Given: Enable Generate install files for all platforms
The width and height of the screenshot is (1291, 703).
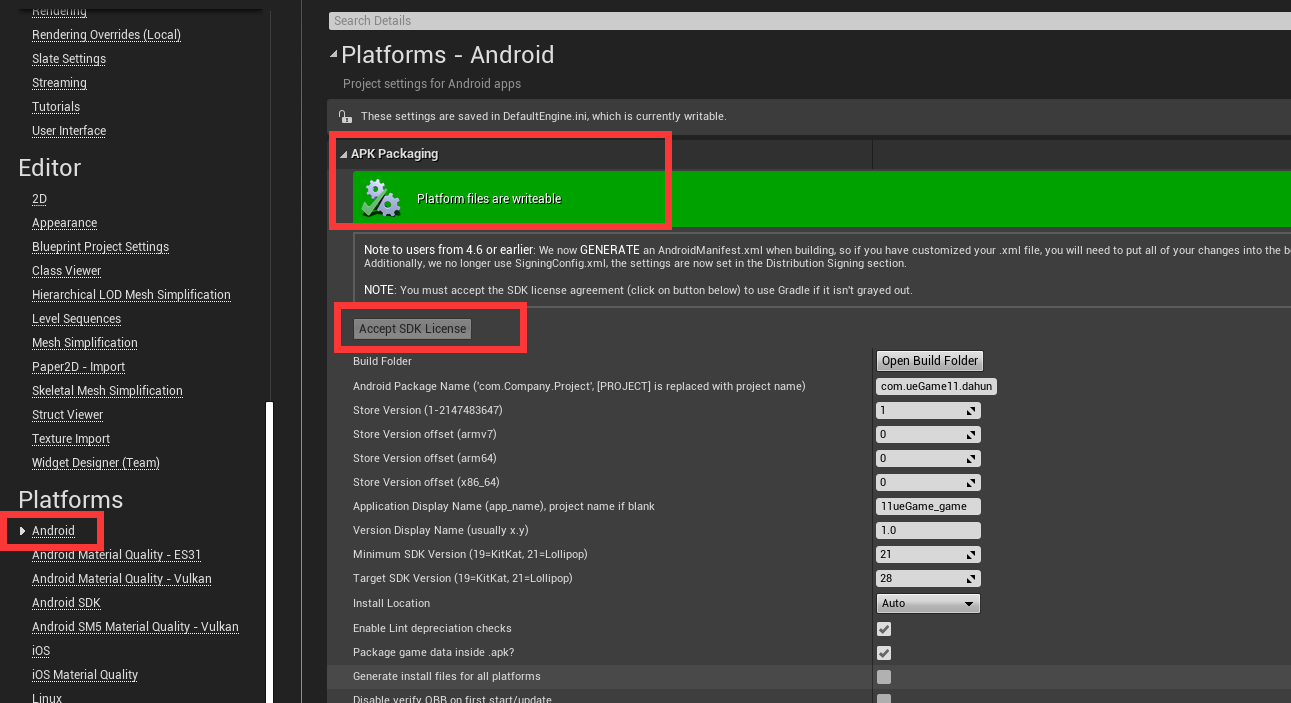Looking at the screenshot, I should tap(883, 677).
